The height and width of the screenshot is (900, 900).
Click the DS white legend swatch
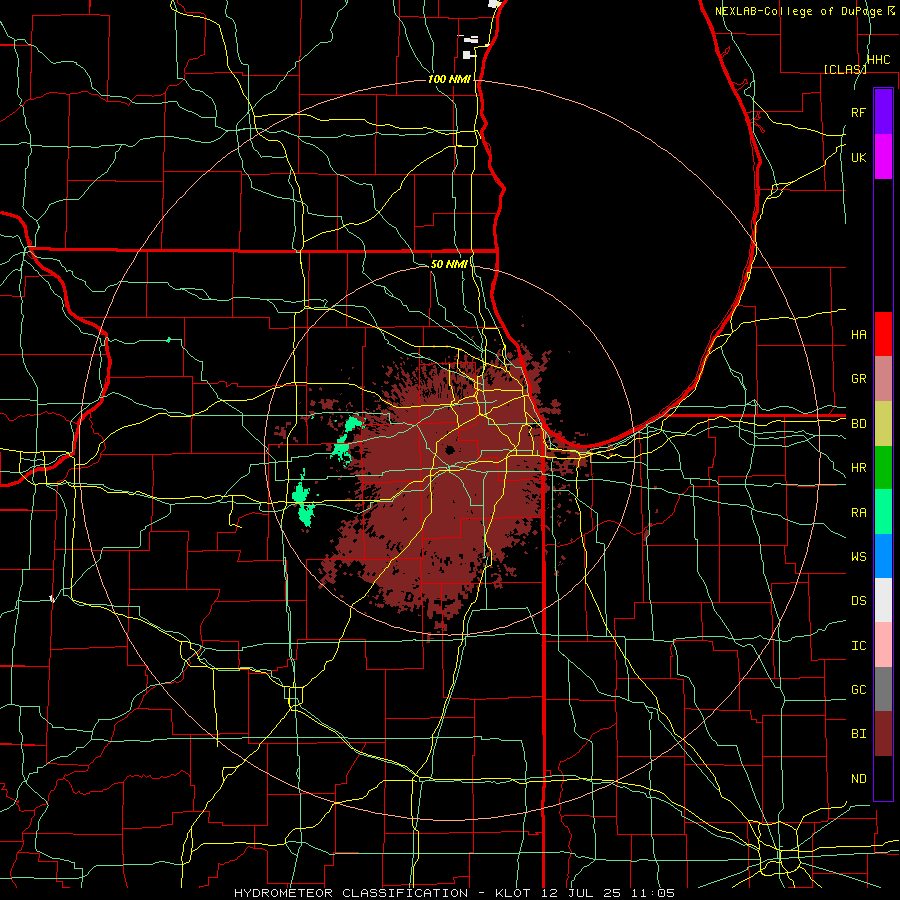(883, 600)
